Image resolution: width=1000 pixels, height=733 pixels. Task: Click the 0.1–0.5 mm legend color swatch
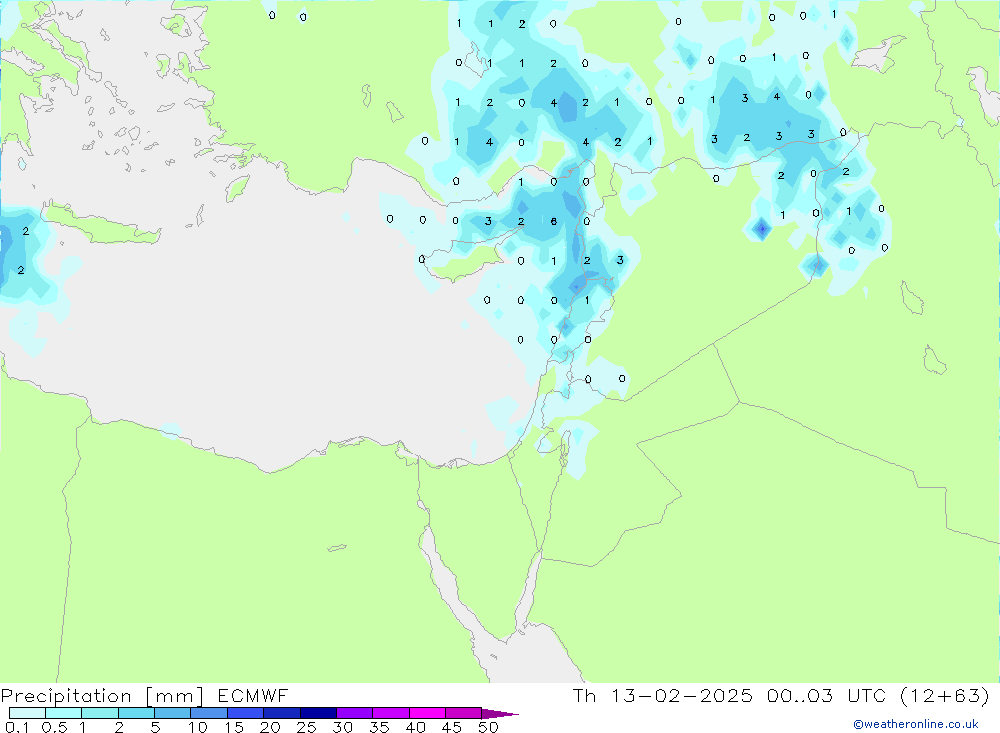coord(27,713)
